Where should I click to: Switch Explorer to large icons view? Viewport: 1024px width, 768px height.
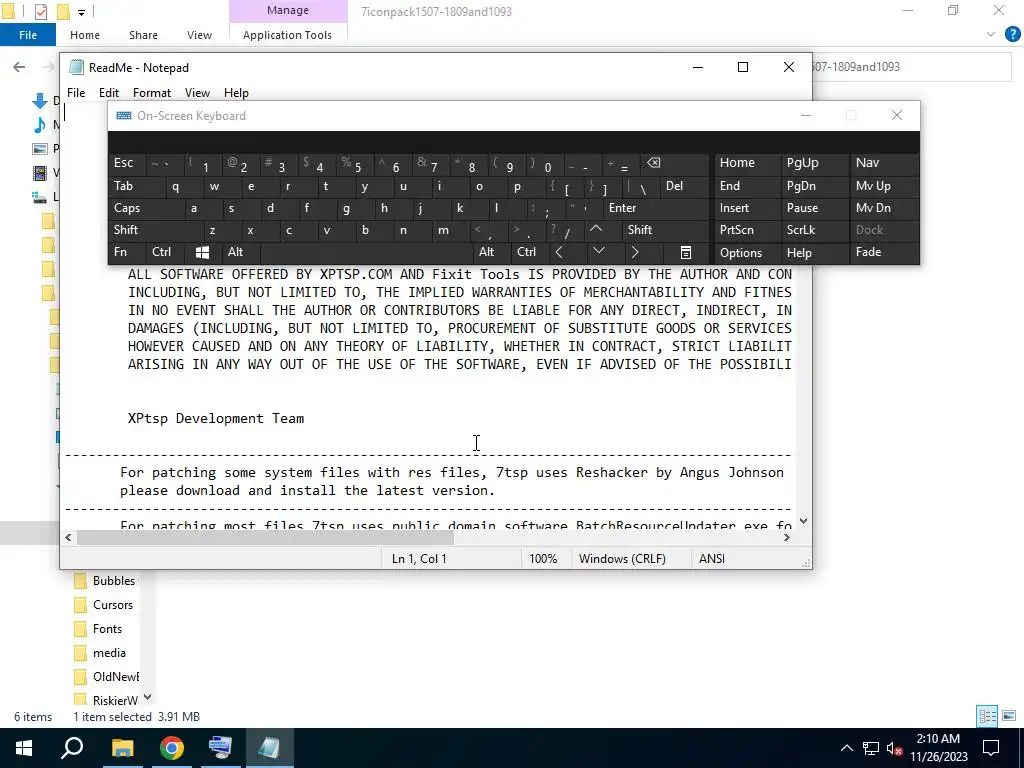pos(1009,716)
